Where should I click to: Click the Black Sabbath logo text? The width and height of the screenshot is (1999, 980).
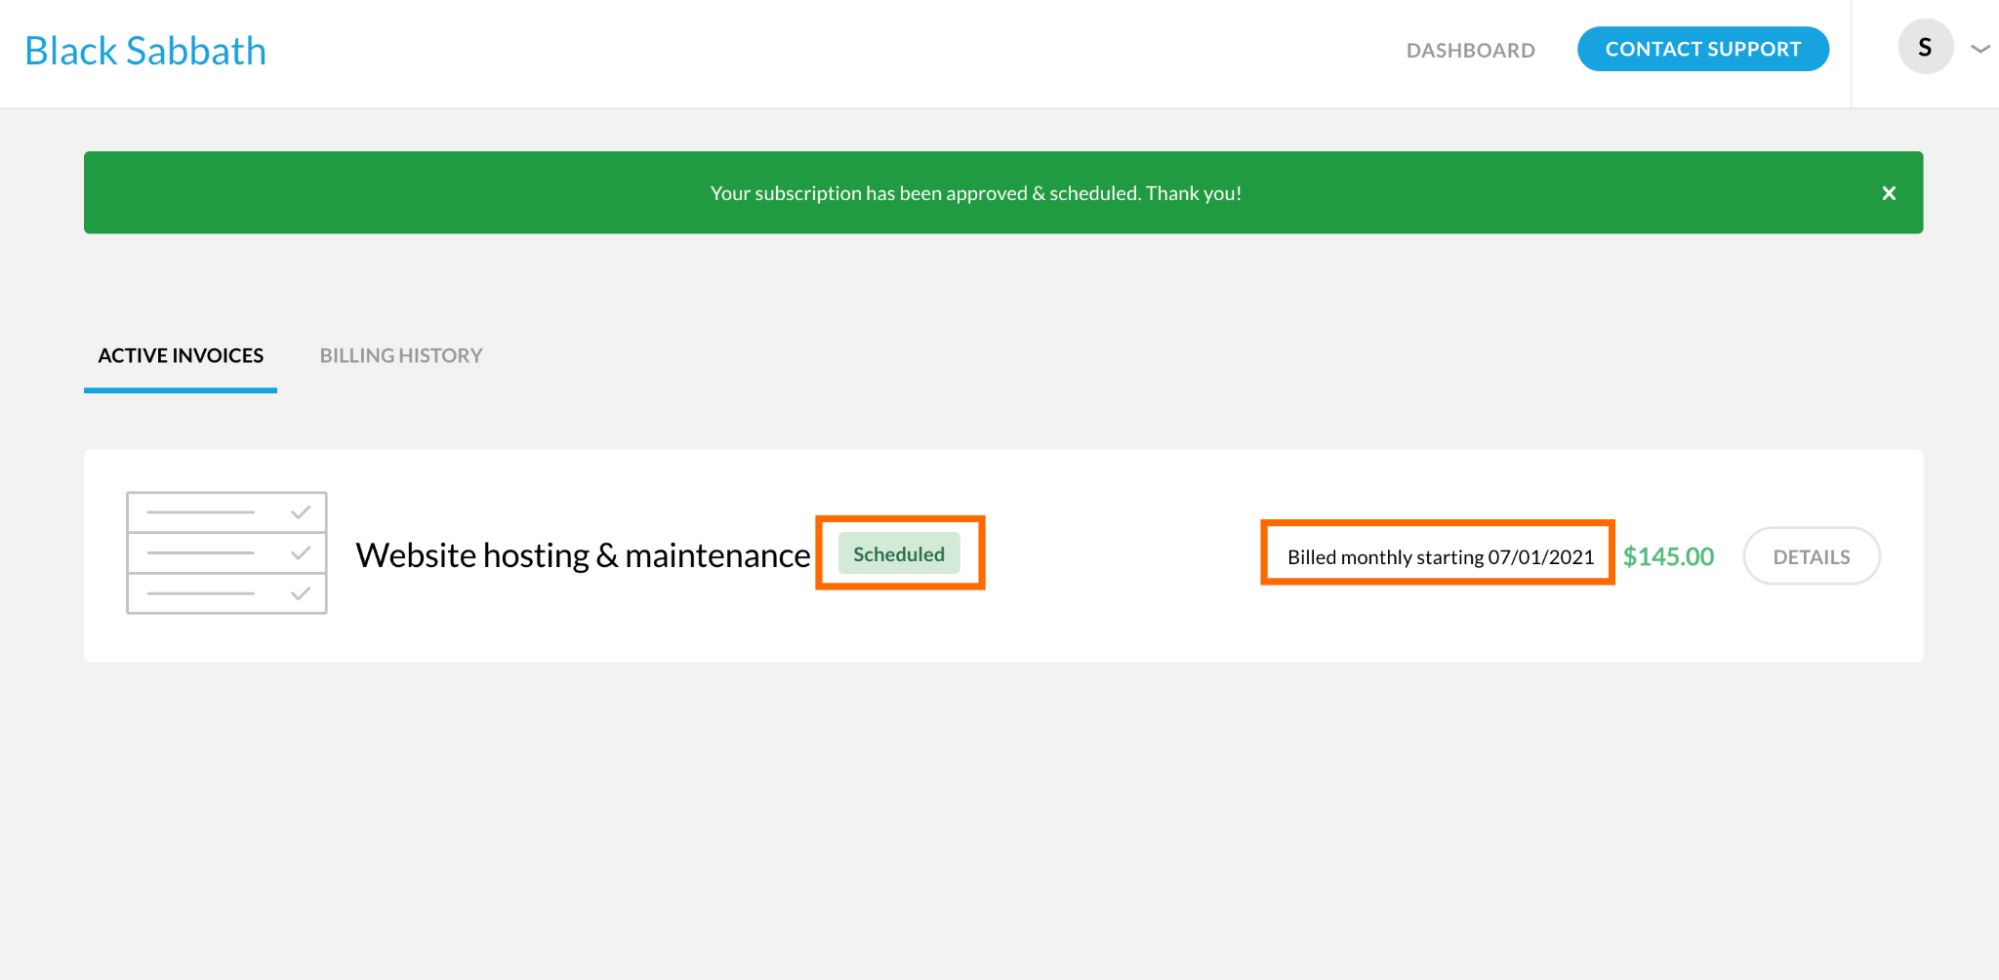click(145, 51)
